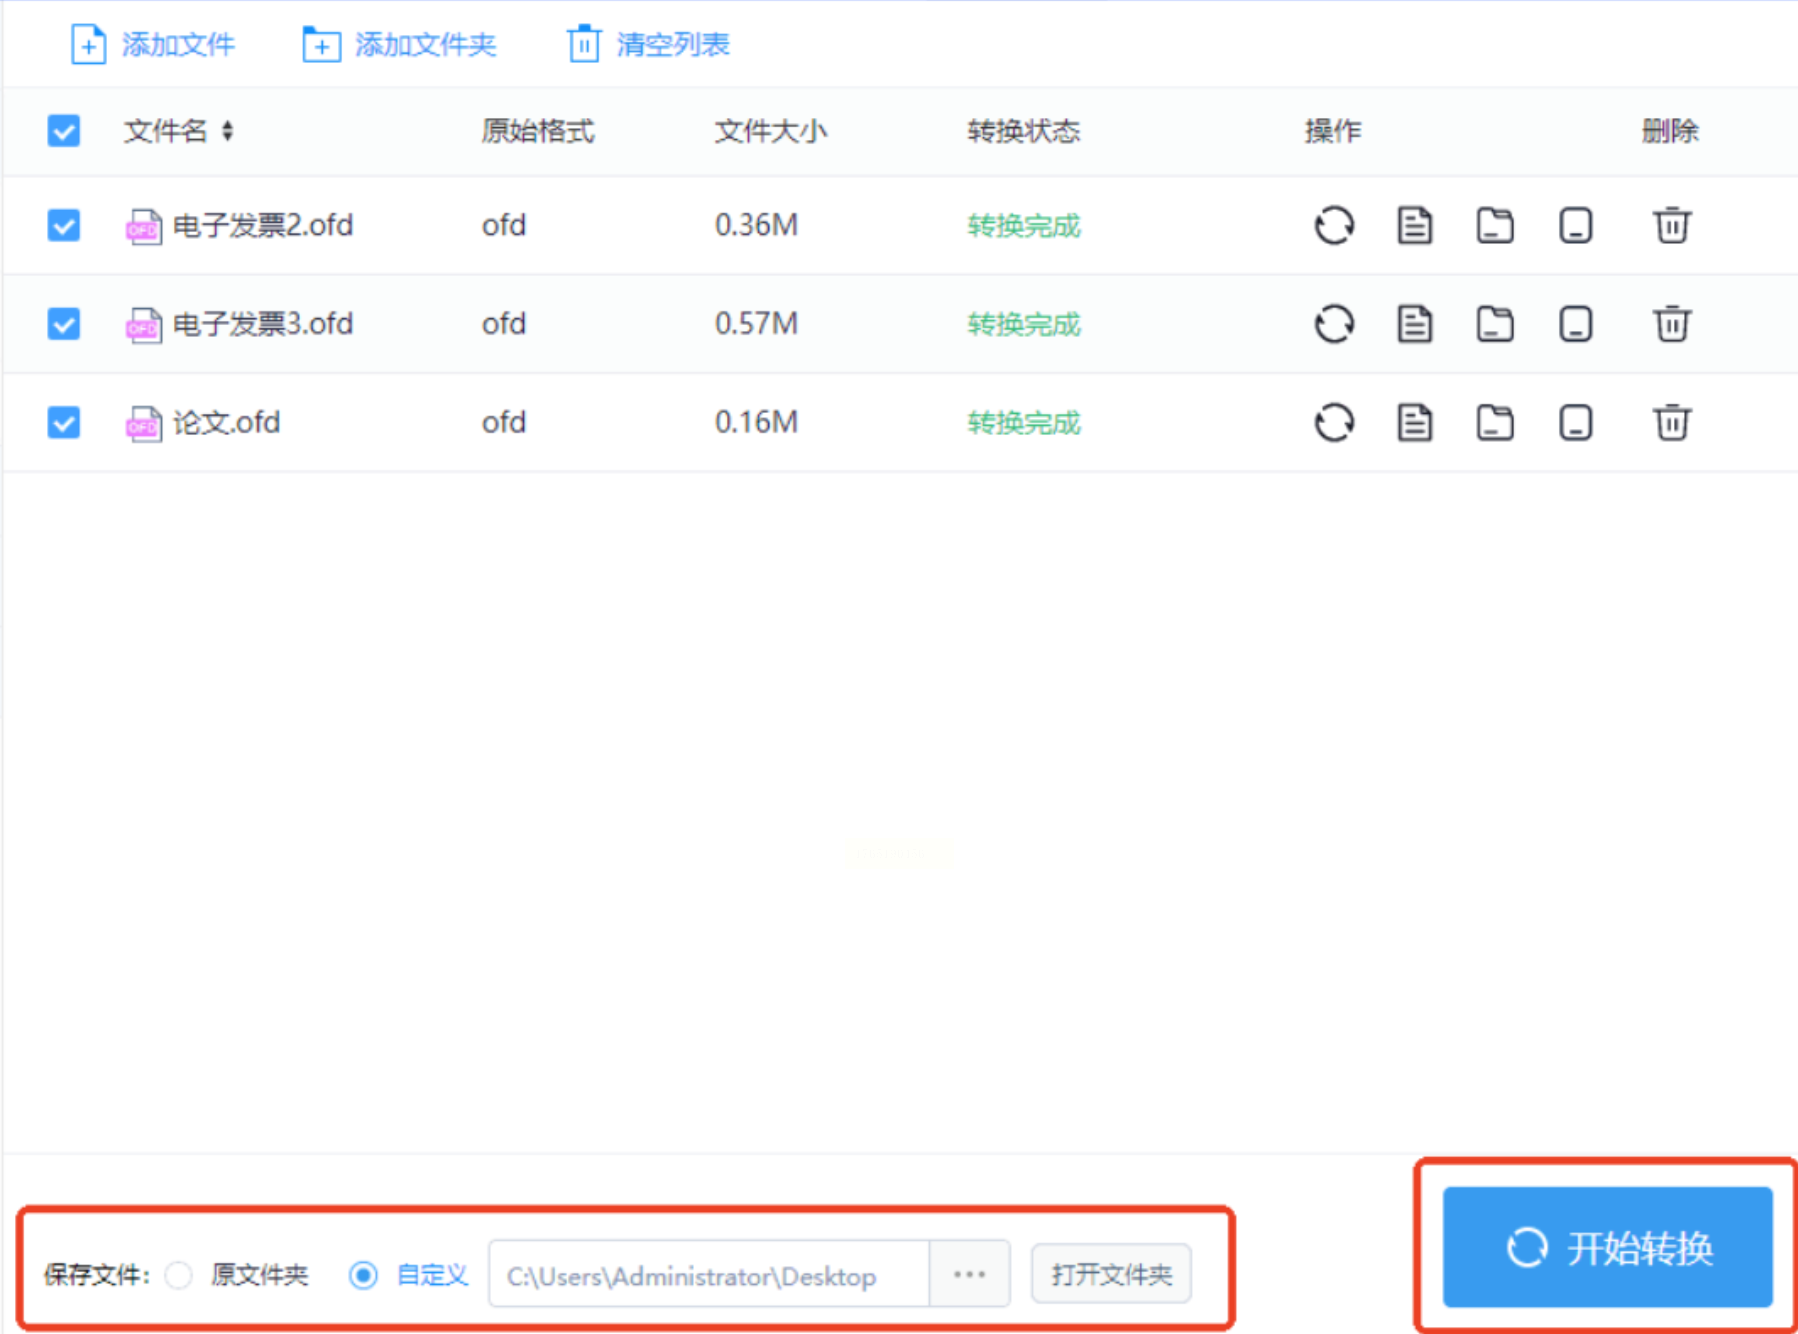Click 添加文件 in the toolbar
This screenshot has height=1334, width=1798.
153,45
